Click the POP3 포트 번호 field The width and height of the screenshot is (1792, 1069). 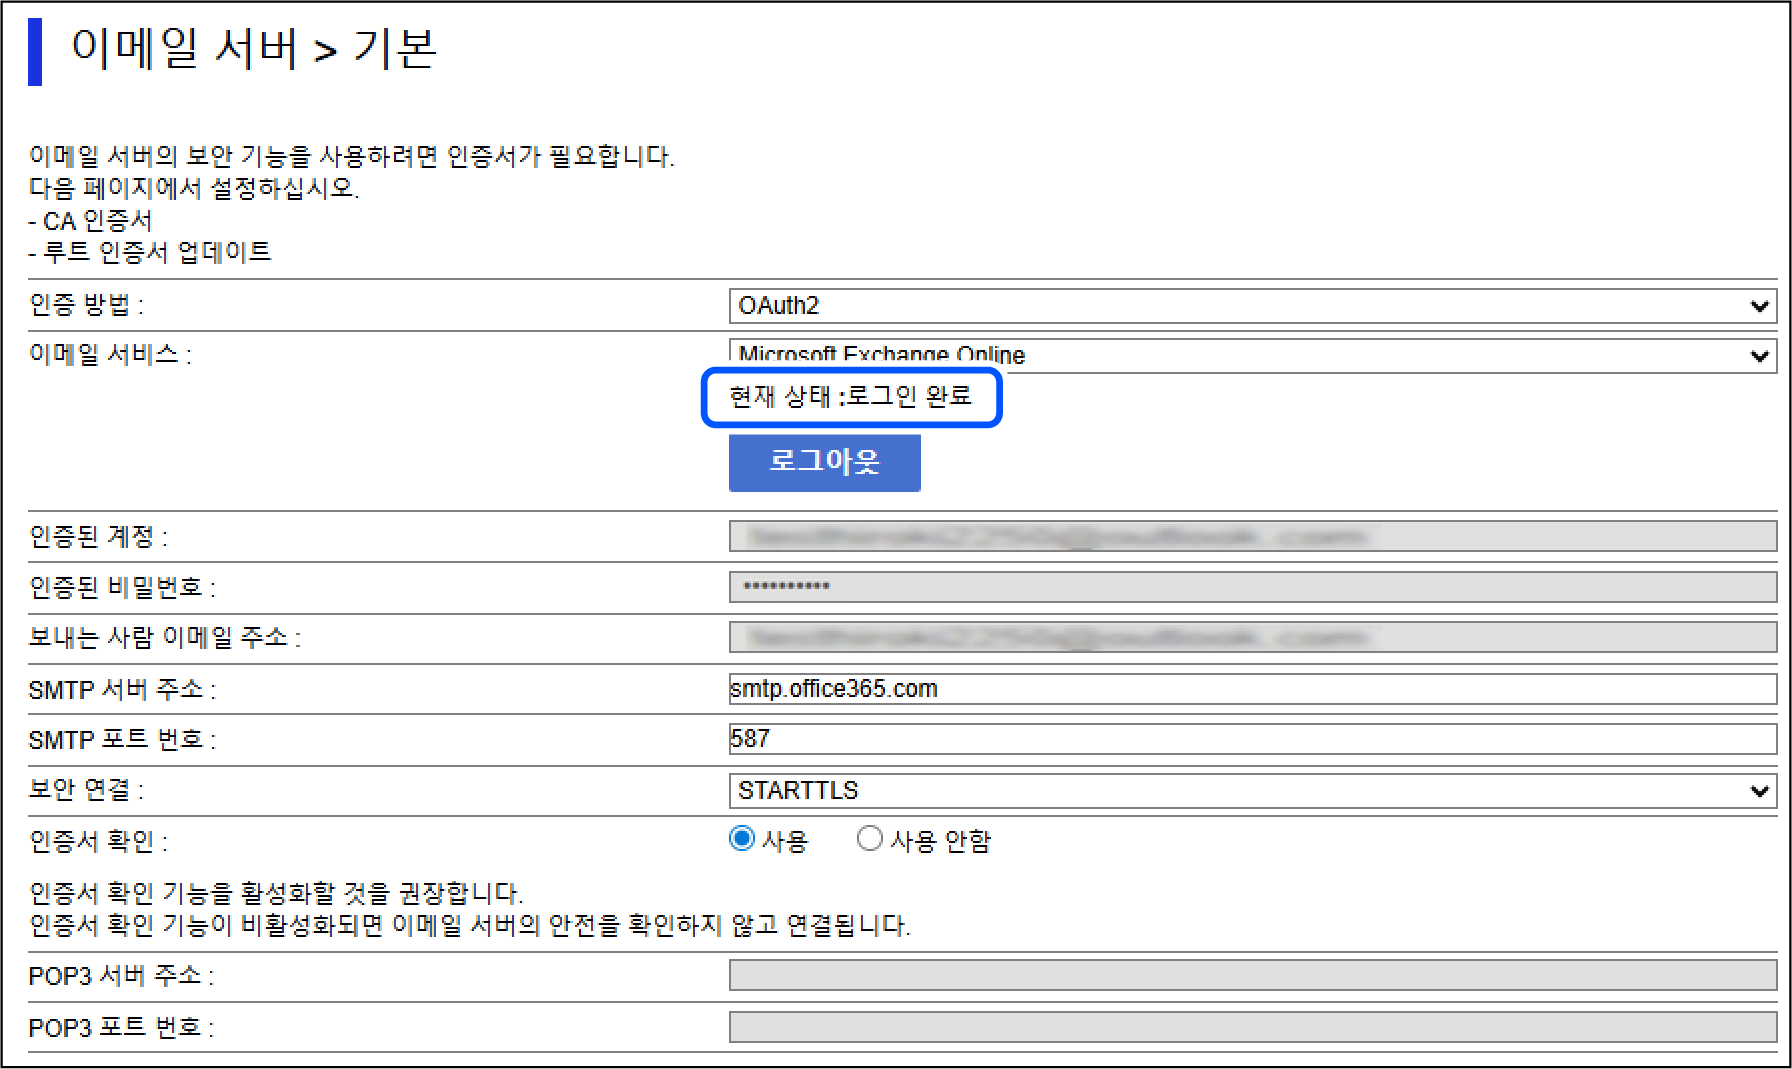[x=1251, y=1027]
